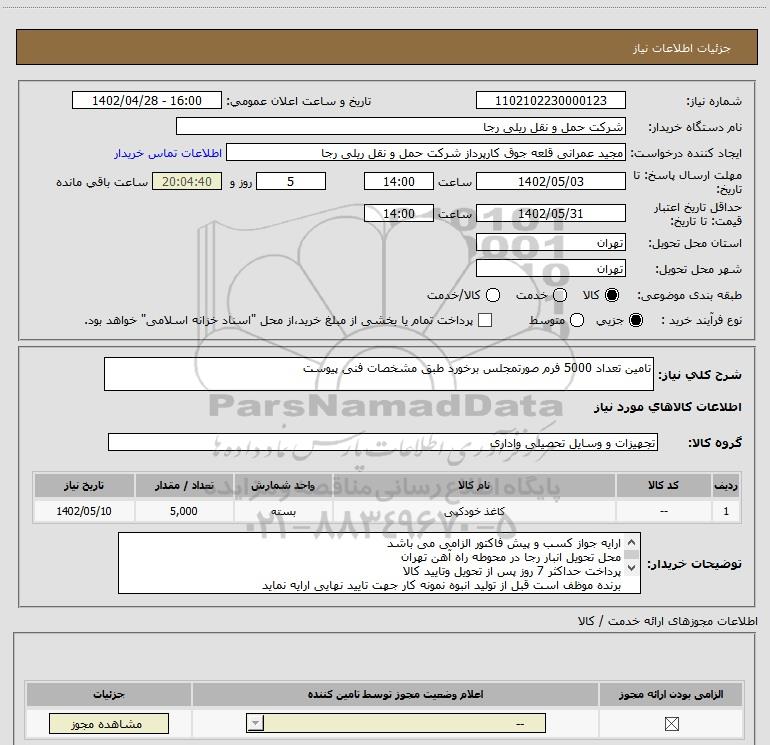Toggle the اسناد خزانه اسلامی payment checkbox
The width and height of the screenshot is (770, 745).
[485, 320]
